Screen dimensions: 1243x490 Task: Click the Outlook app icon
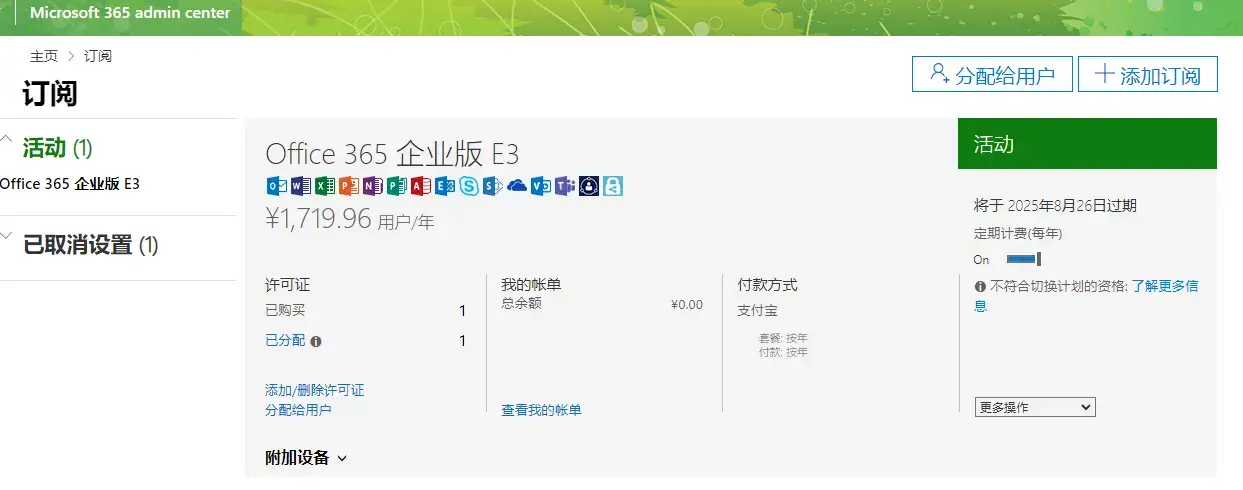pyautogui.click(x=276, y=186)
